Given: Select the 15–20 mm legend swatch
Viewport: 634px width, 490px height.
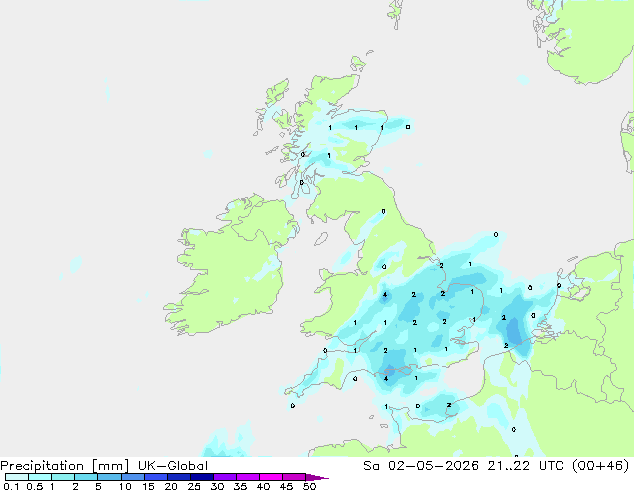Looking at the screenshot, I should (155, 477).
